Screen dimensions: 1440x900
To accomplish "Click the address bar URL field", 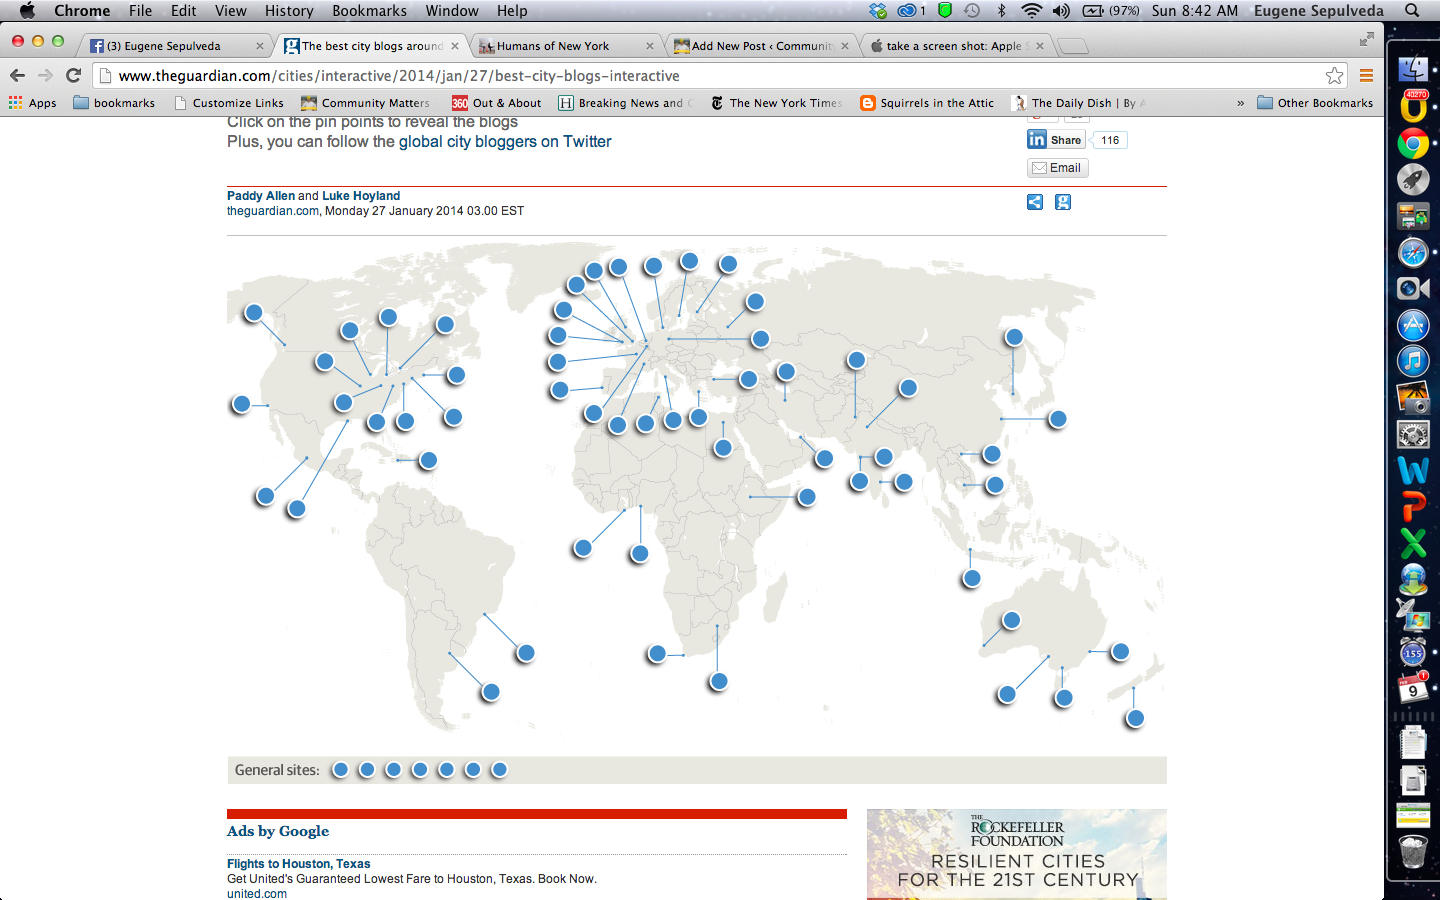I will coord(700,76).
